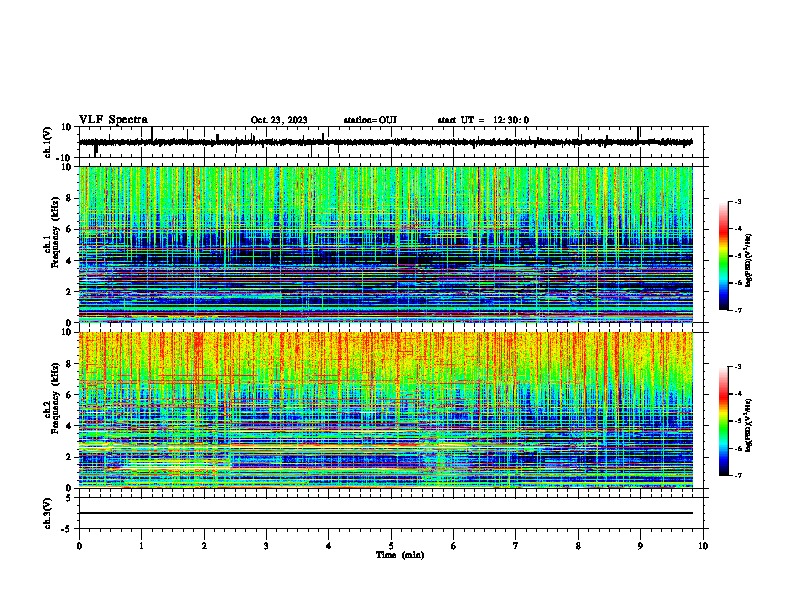Select the "start UT = 12:30: 0" header text
The width and height of the screenshot is (792, 612).
tap(483, 120)
